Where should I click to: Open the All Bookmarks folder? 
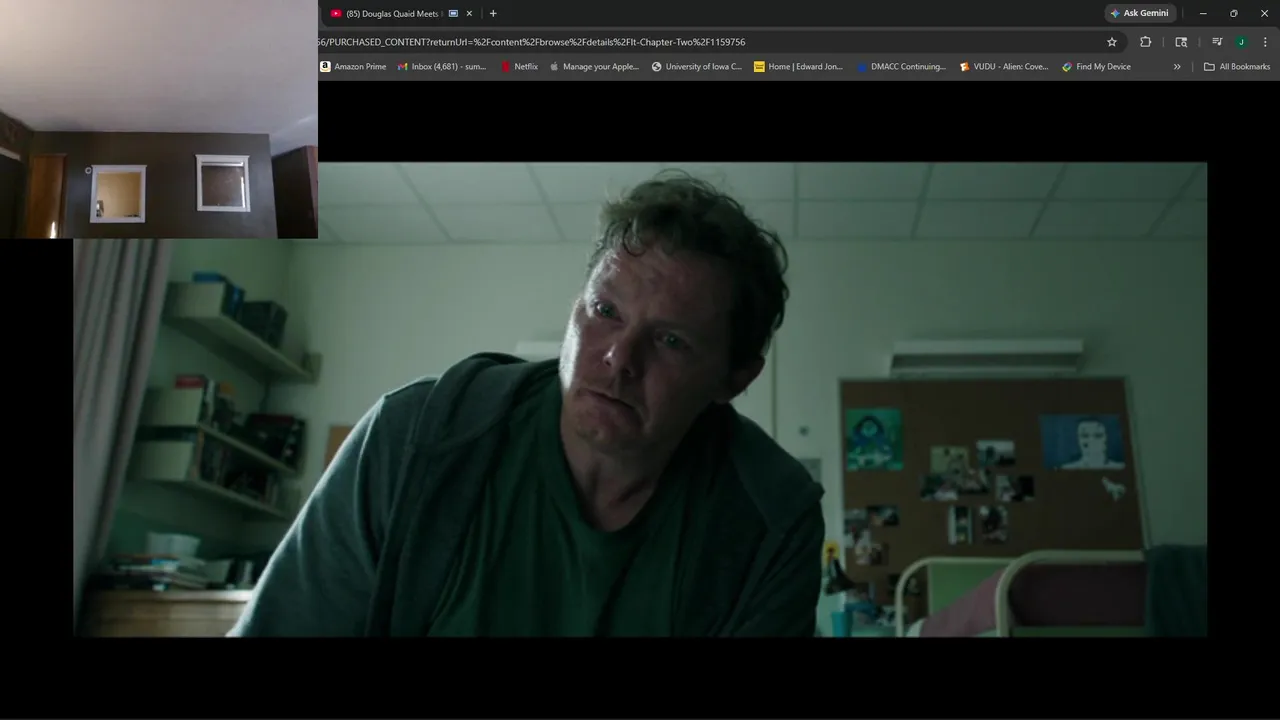1237,67
